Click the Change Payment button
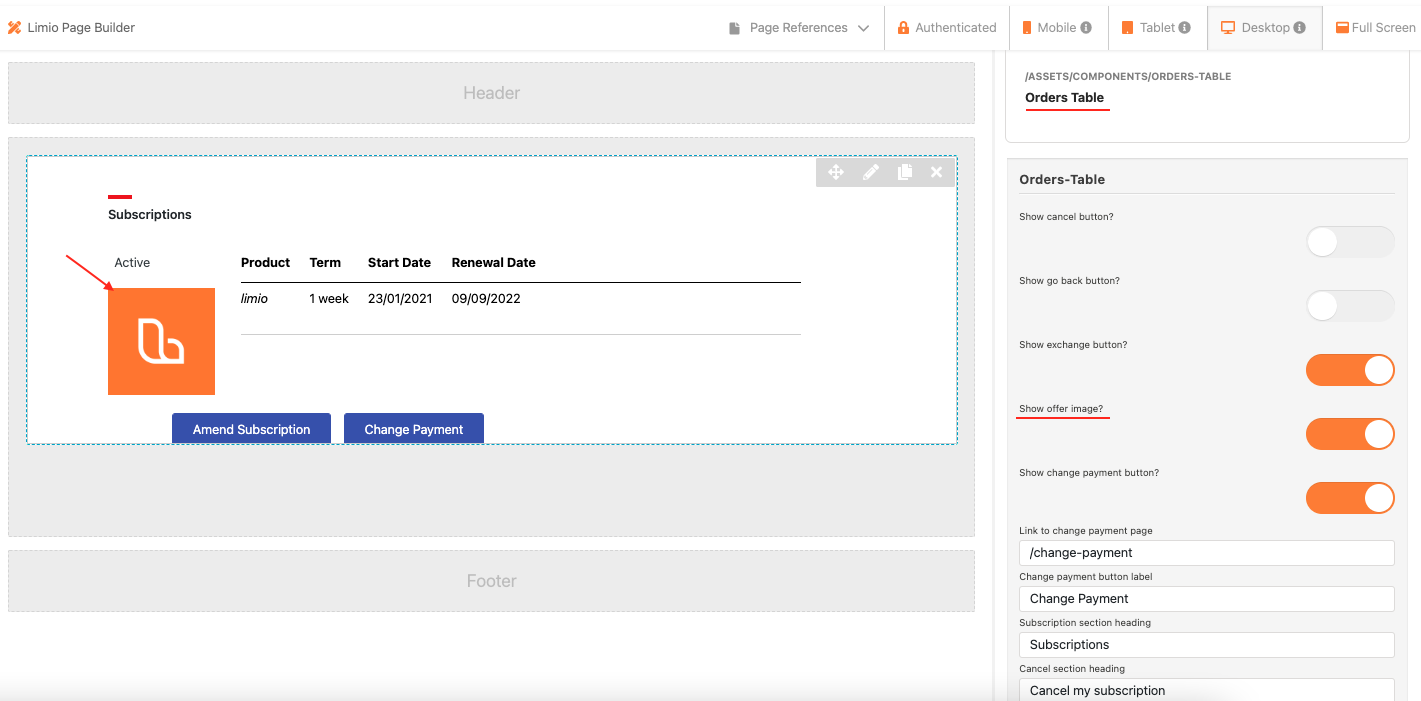This screenshot has height=701, width=1421. 414,429
